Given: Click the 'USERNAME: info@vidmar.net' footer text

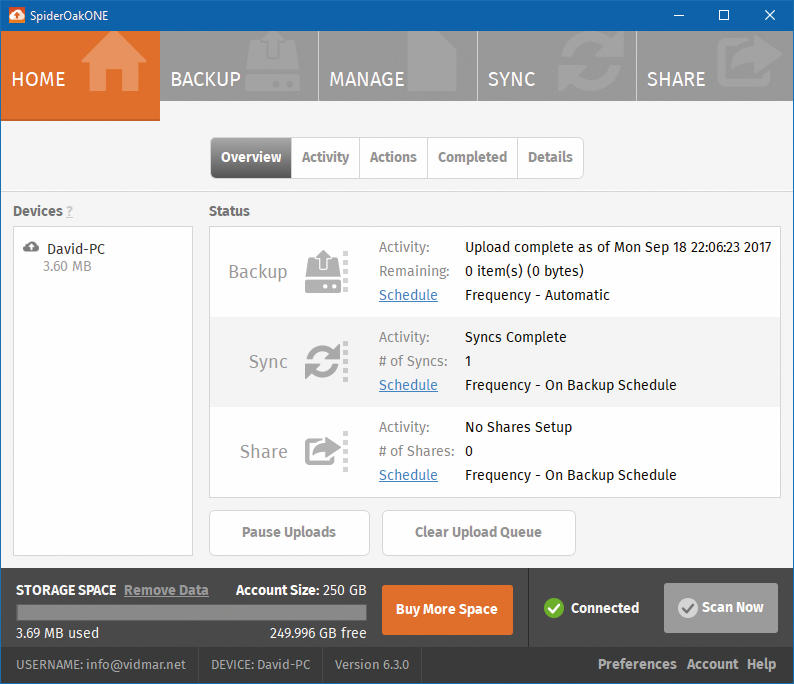Looking at the screenshot, I should (x=101, y=664).
